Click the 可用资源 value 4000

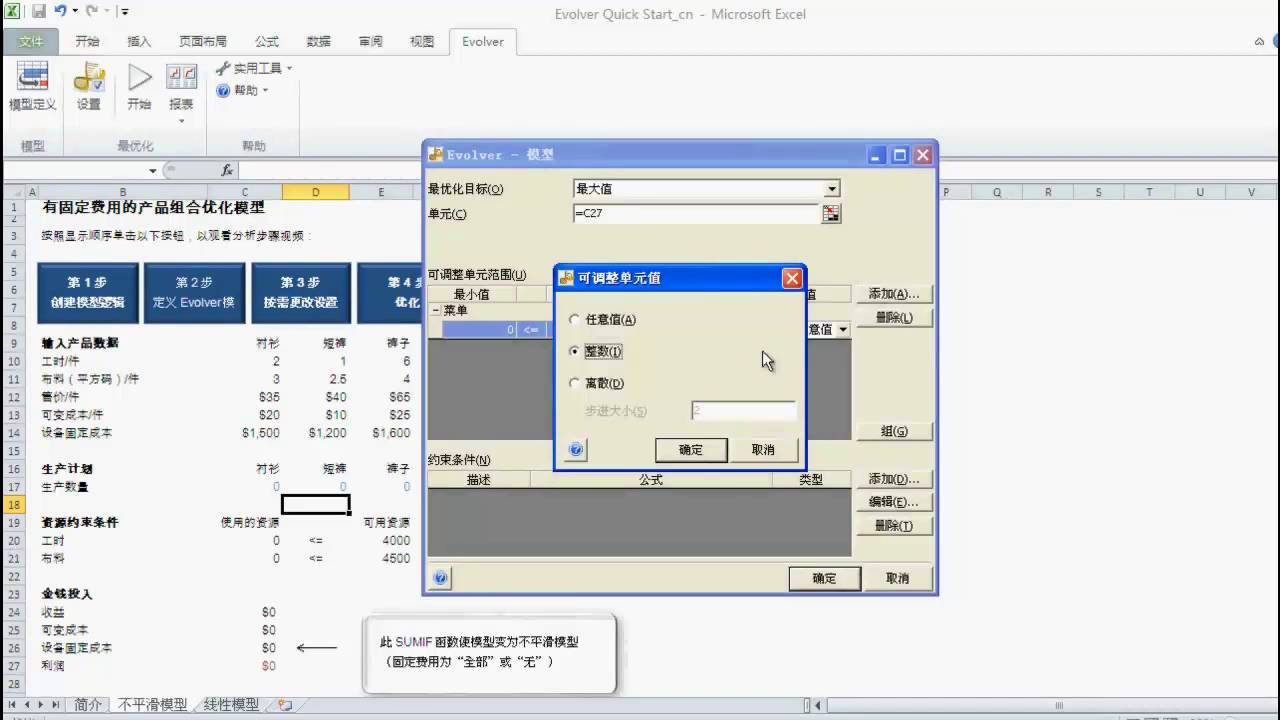point(394,541)
